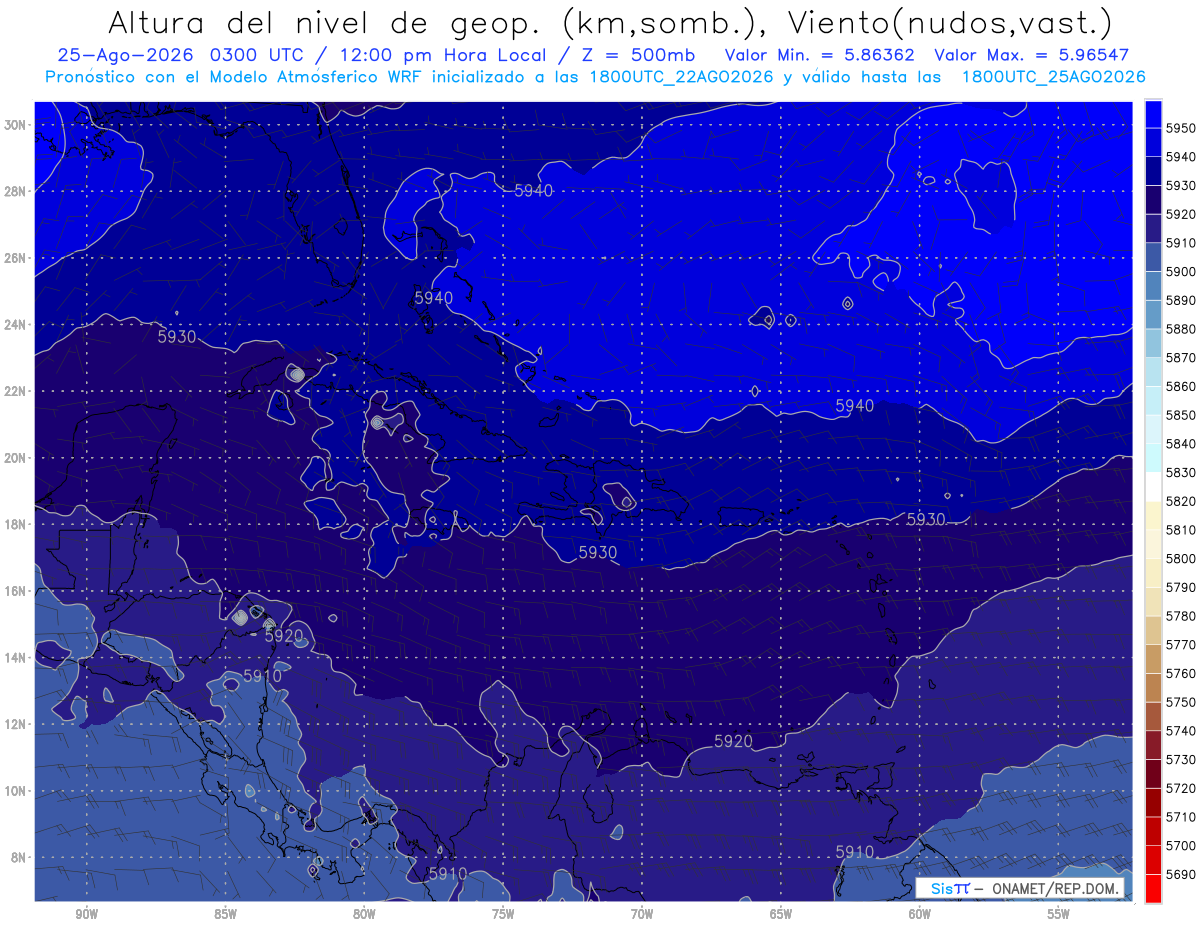Click the 30N latitude axis label

point(17,125)
